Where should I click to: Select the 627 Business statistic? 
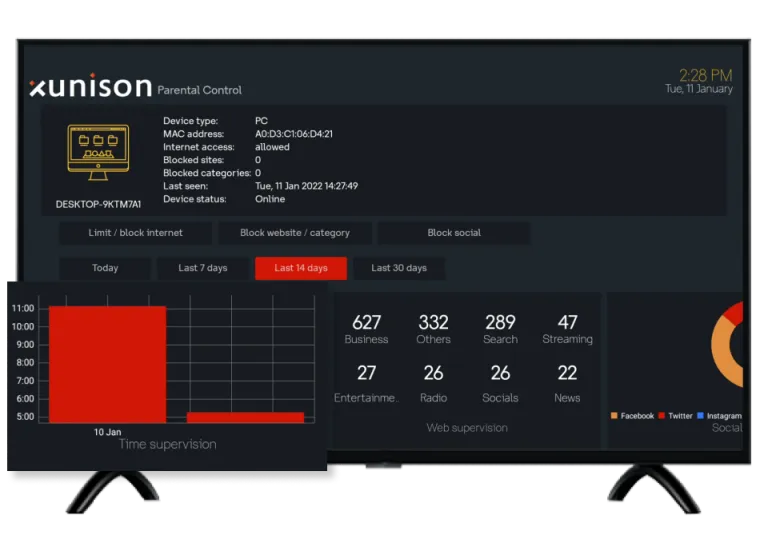(366, 329)
